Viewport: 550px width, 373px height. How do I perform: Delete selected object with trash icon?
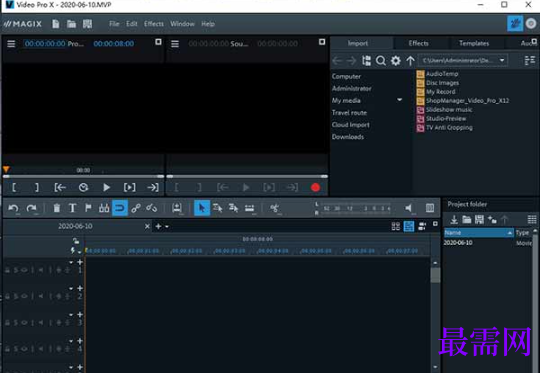[56, 208]
